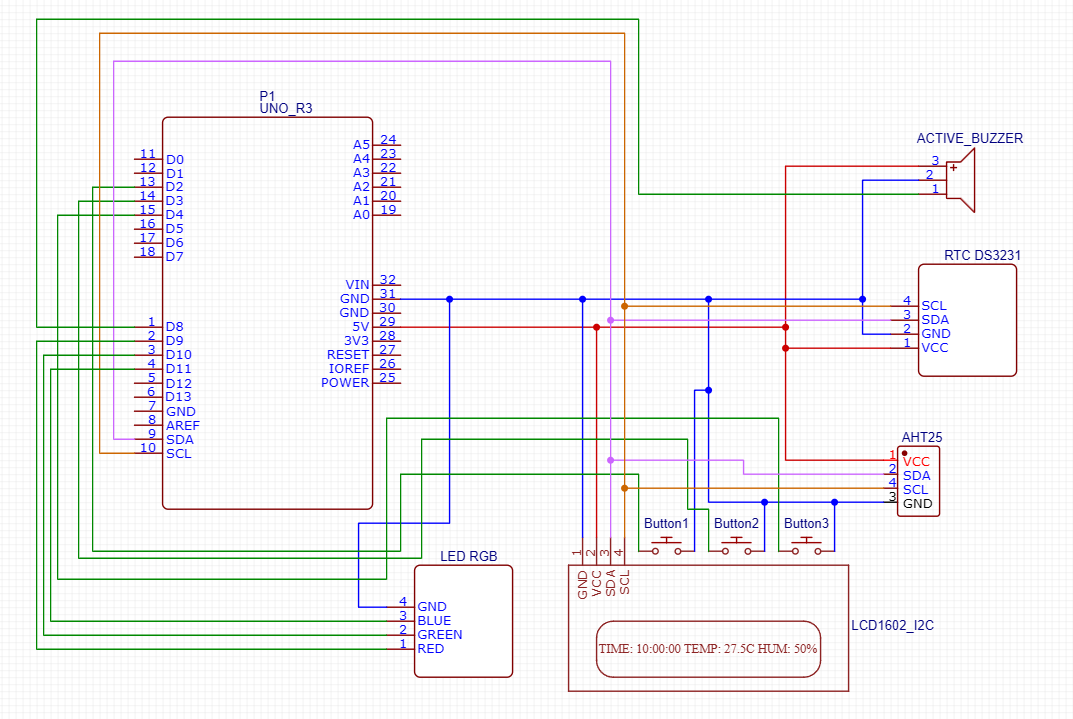Viewport: 1073px width, 719px height.
Task: Select the D3 pin label on UNO
Action: pos(174,200)
